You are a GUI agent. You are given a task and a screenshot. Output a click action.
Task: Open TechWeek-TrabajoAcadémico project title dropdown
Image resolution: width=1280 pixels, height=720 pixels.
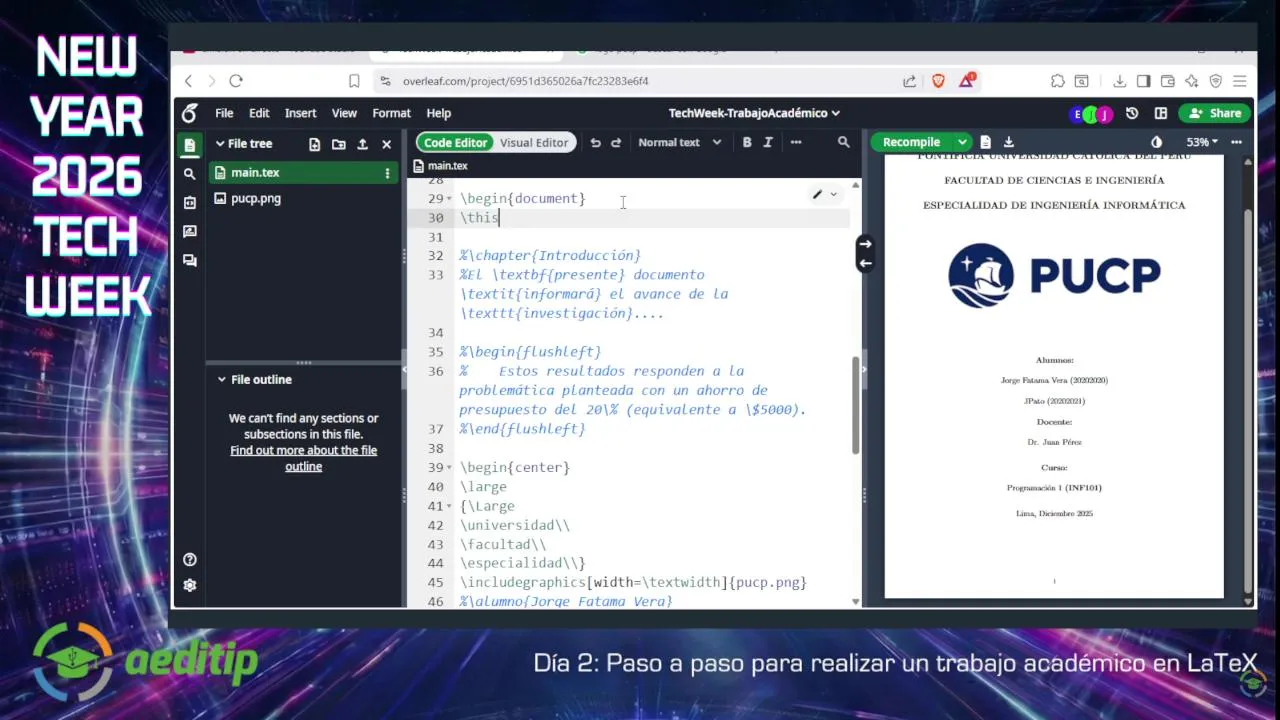[754, 113]
